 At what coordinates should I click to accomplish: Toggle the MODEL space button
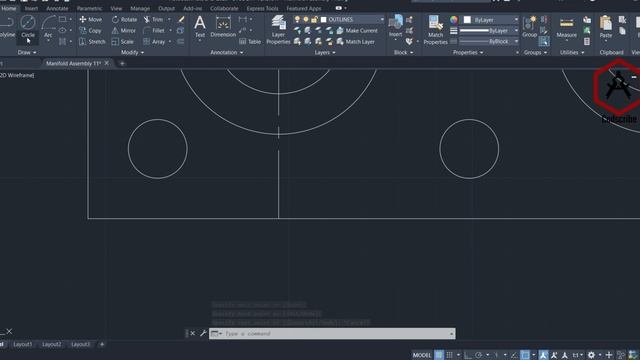coord(422,355)
